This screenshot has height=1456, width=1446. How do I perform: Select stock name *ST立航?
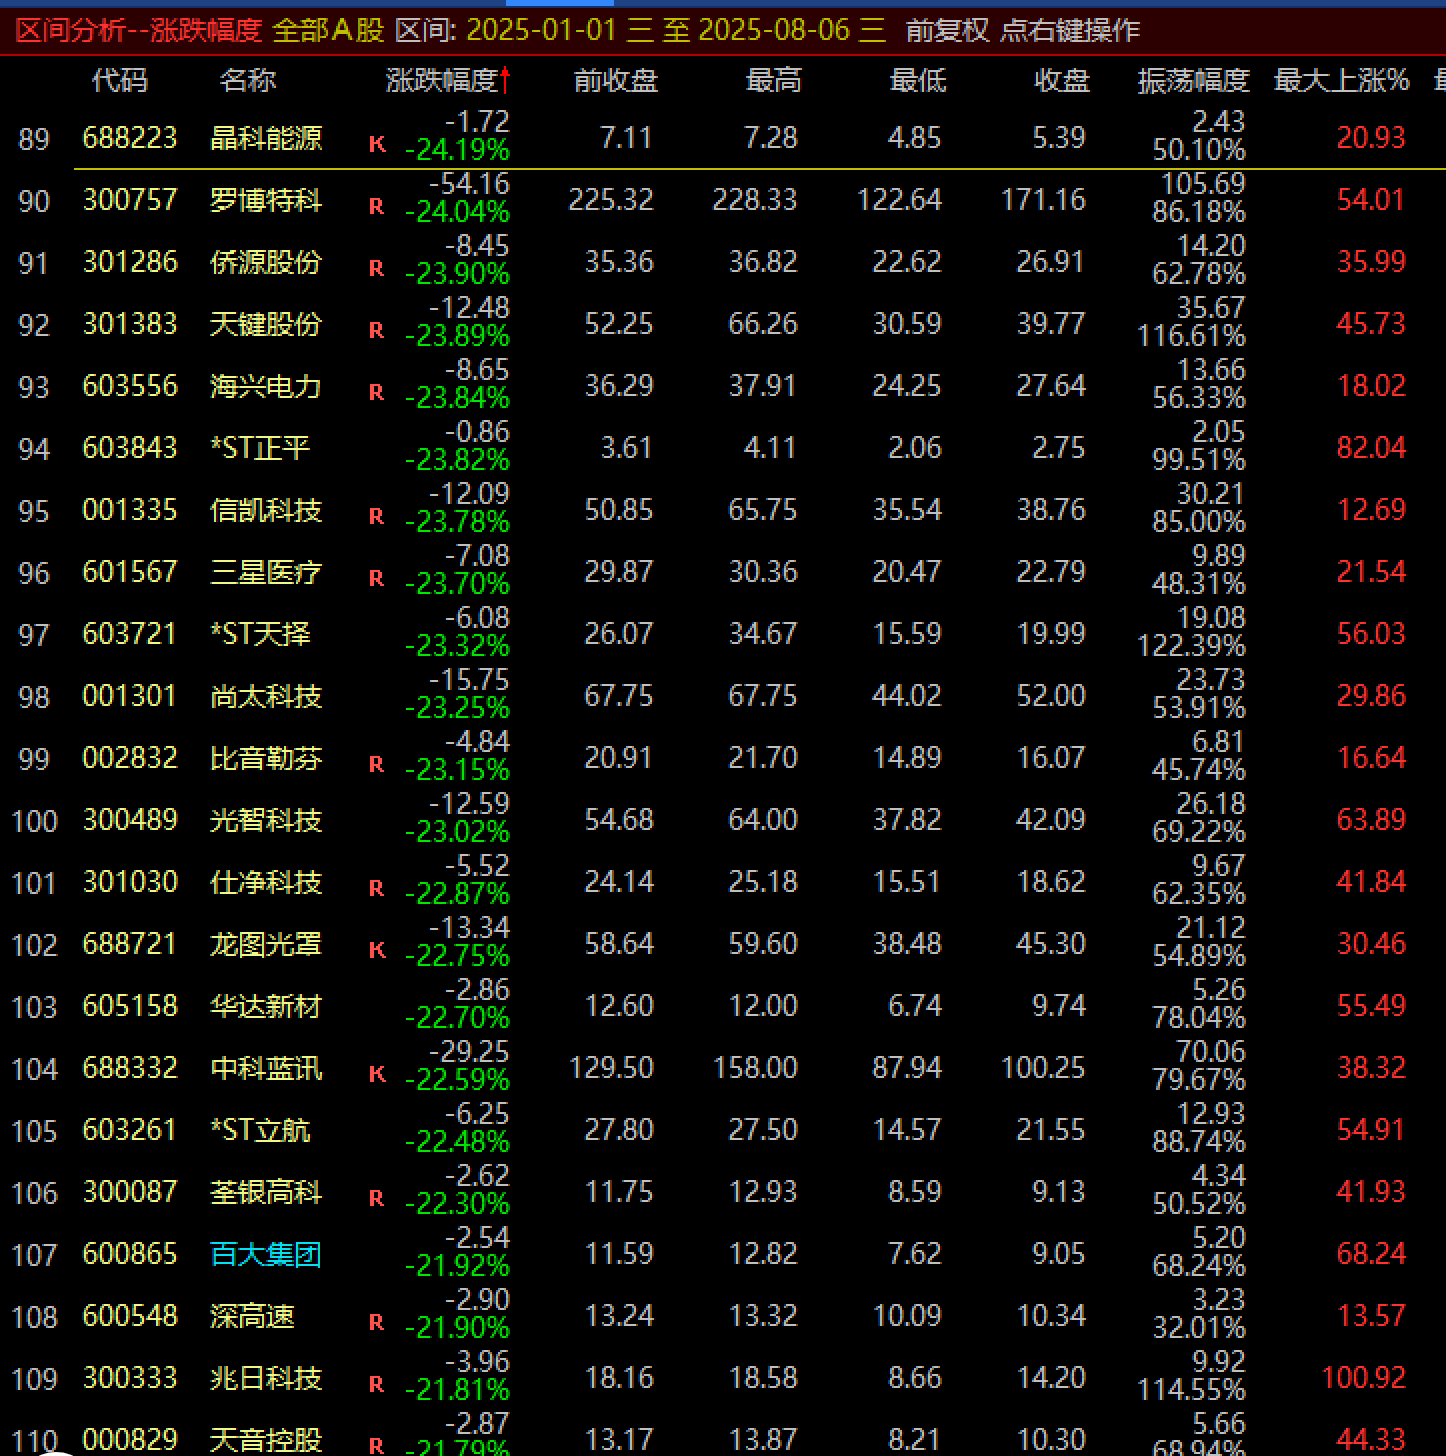260,1130
